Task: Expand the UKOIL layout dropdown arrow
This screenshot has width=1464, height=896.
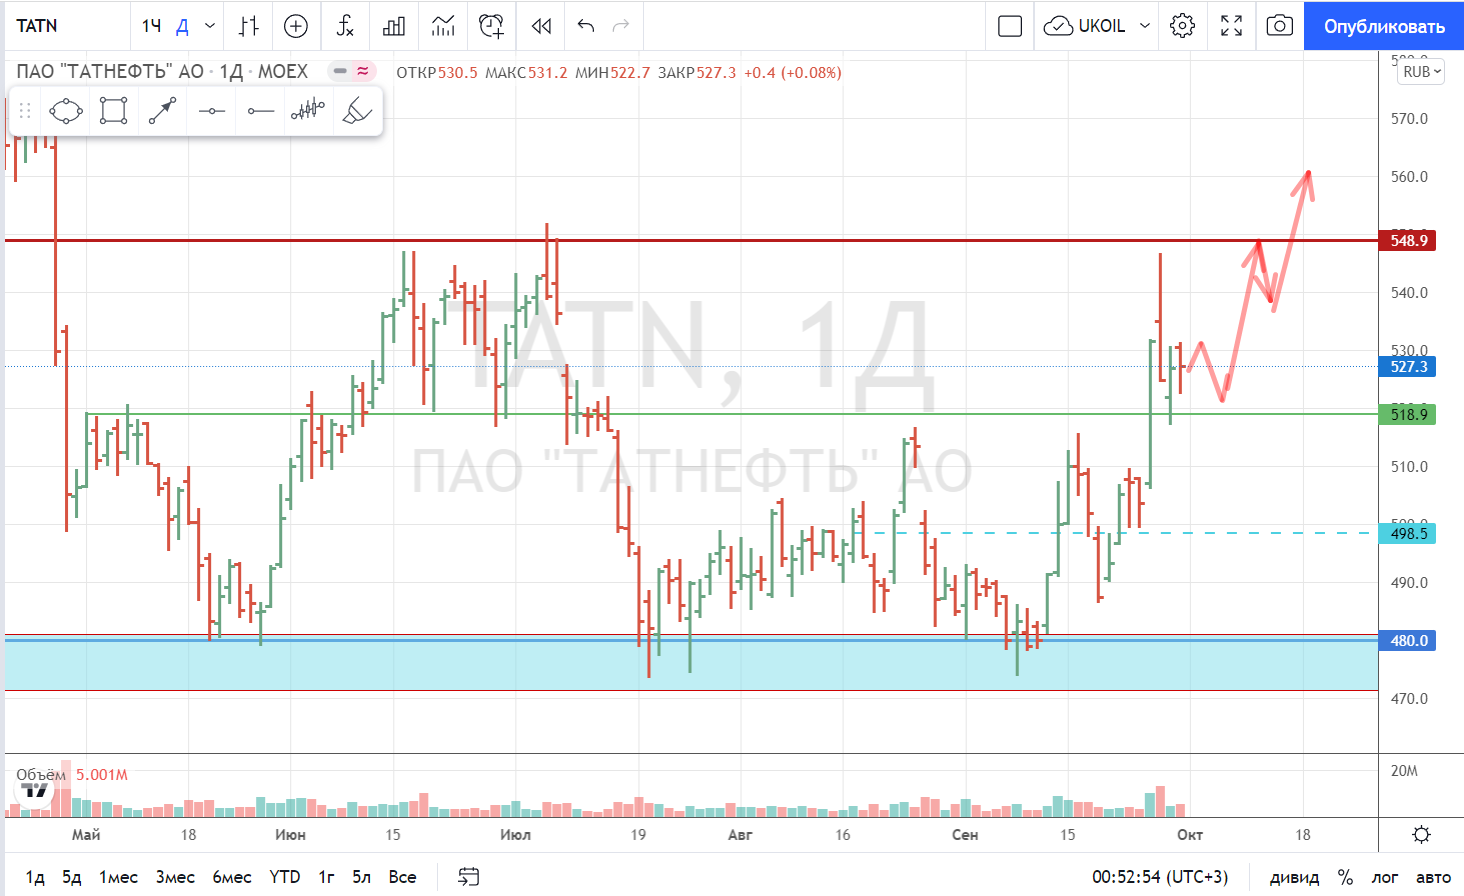Action: point(1145,26)
